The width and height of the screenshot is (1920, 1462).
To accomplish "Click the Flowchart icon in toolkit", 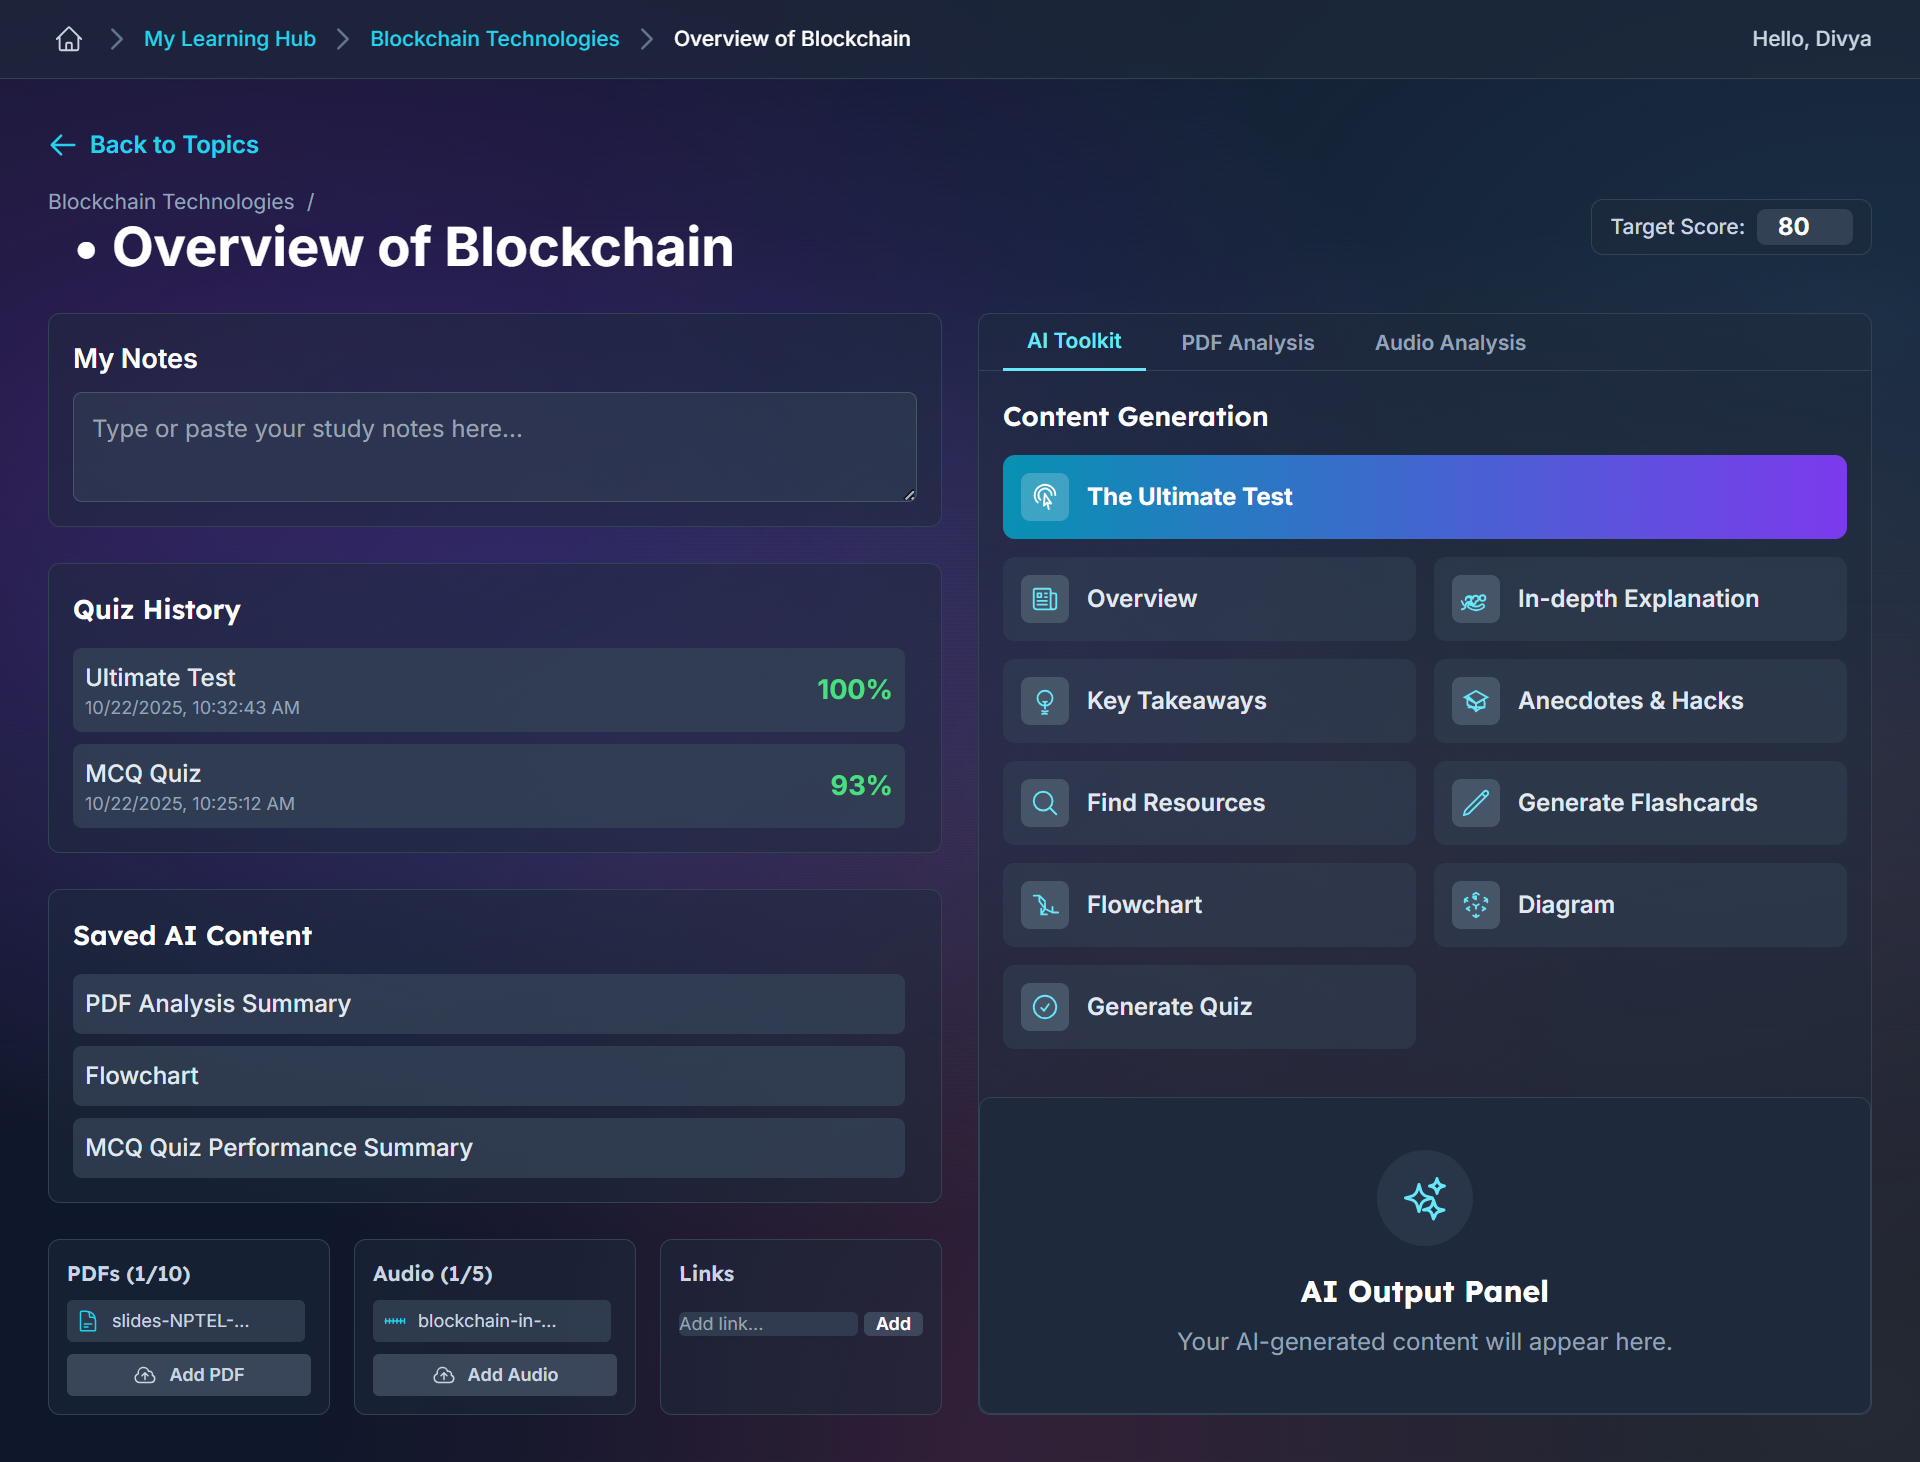I will pos(1044,905).
